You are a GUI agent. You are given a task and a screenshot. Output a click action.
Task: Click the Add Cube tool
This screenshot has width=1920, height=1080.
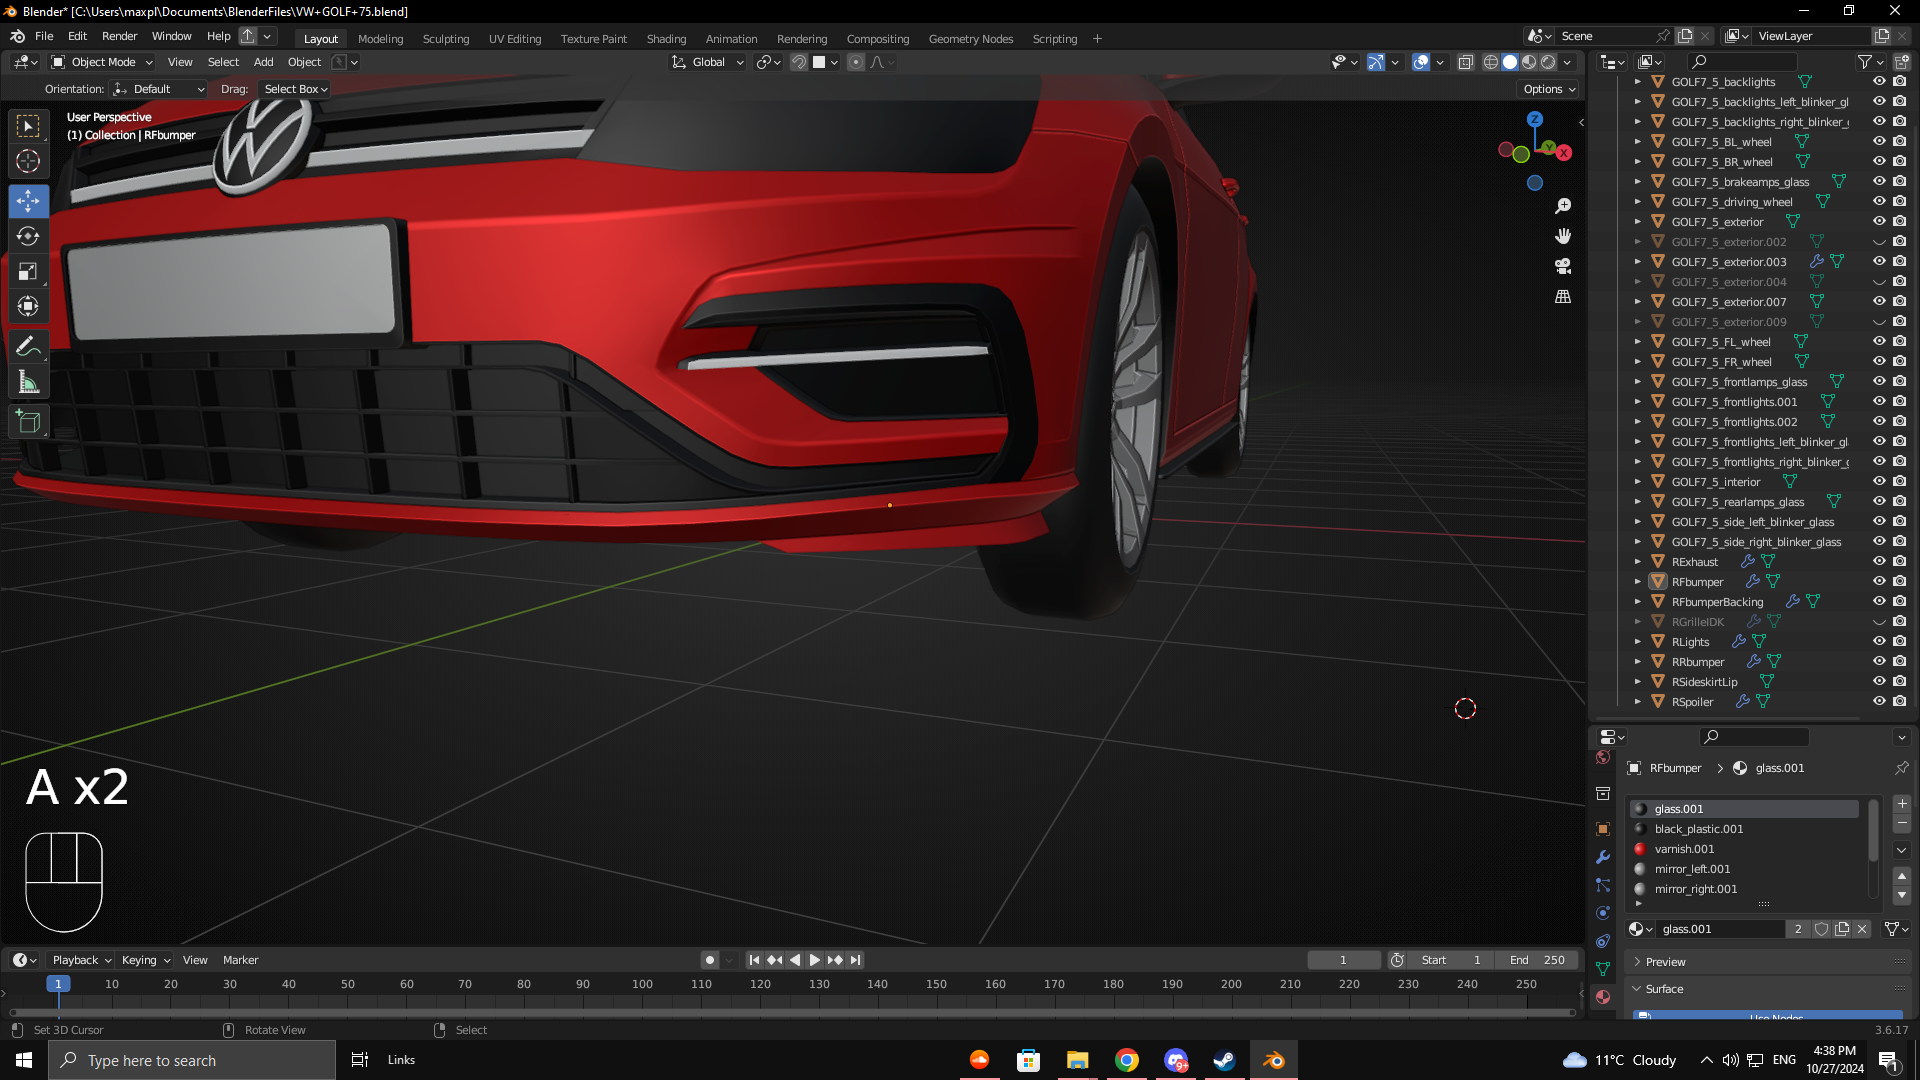28,422
